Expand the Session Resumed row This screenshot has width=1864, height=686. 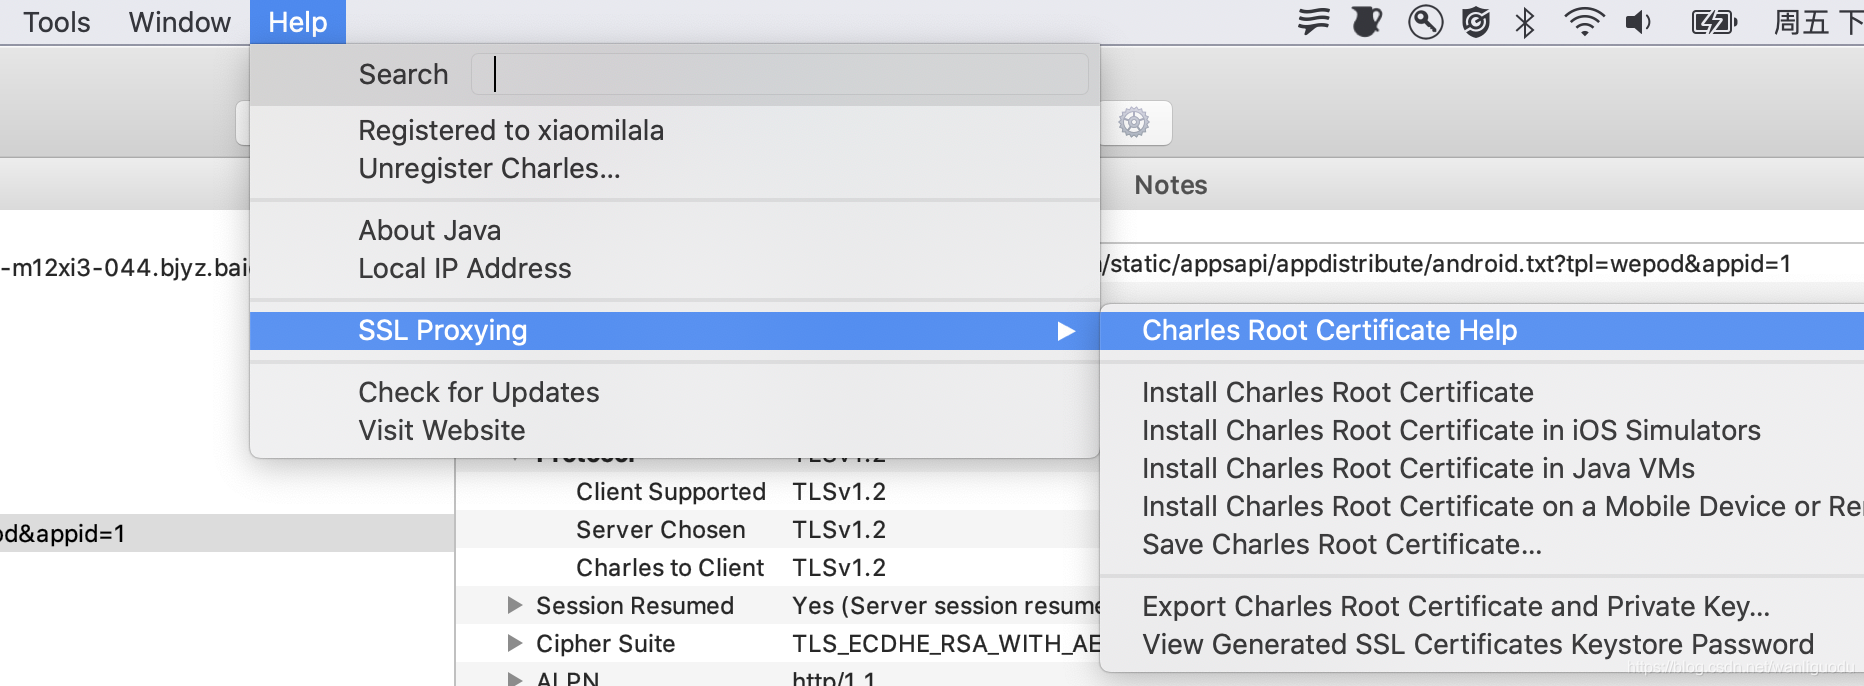tap(515, 605)
